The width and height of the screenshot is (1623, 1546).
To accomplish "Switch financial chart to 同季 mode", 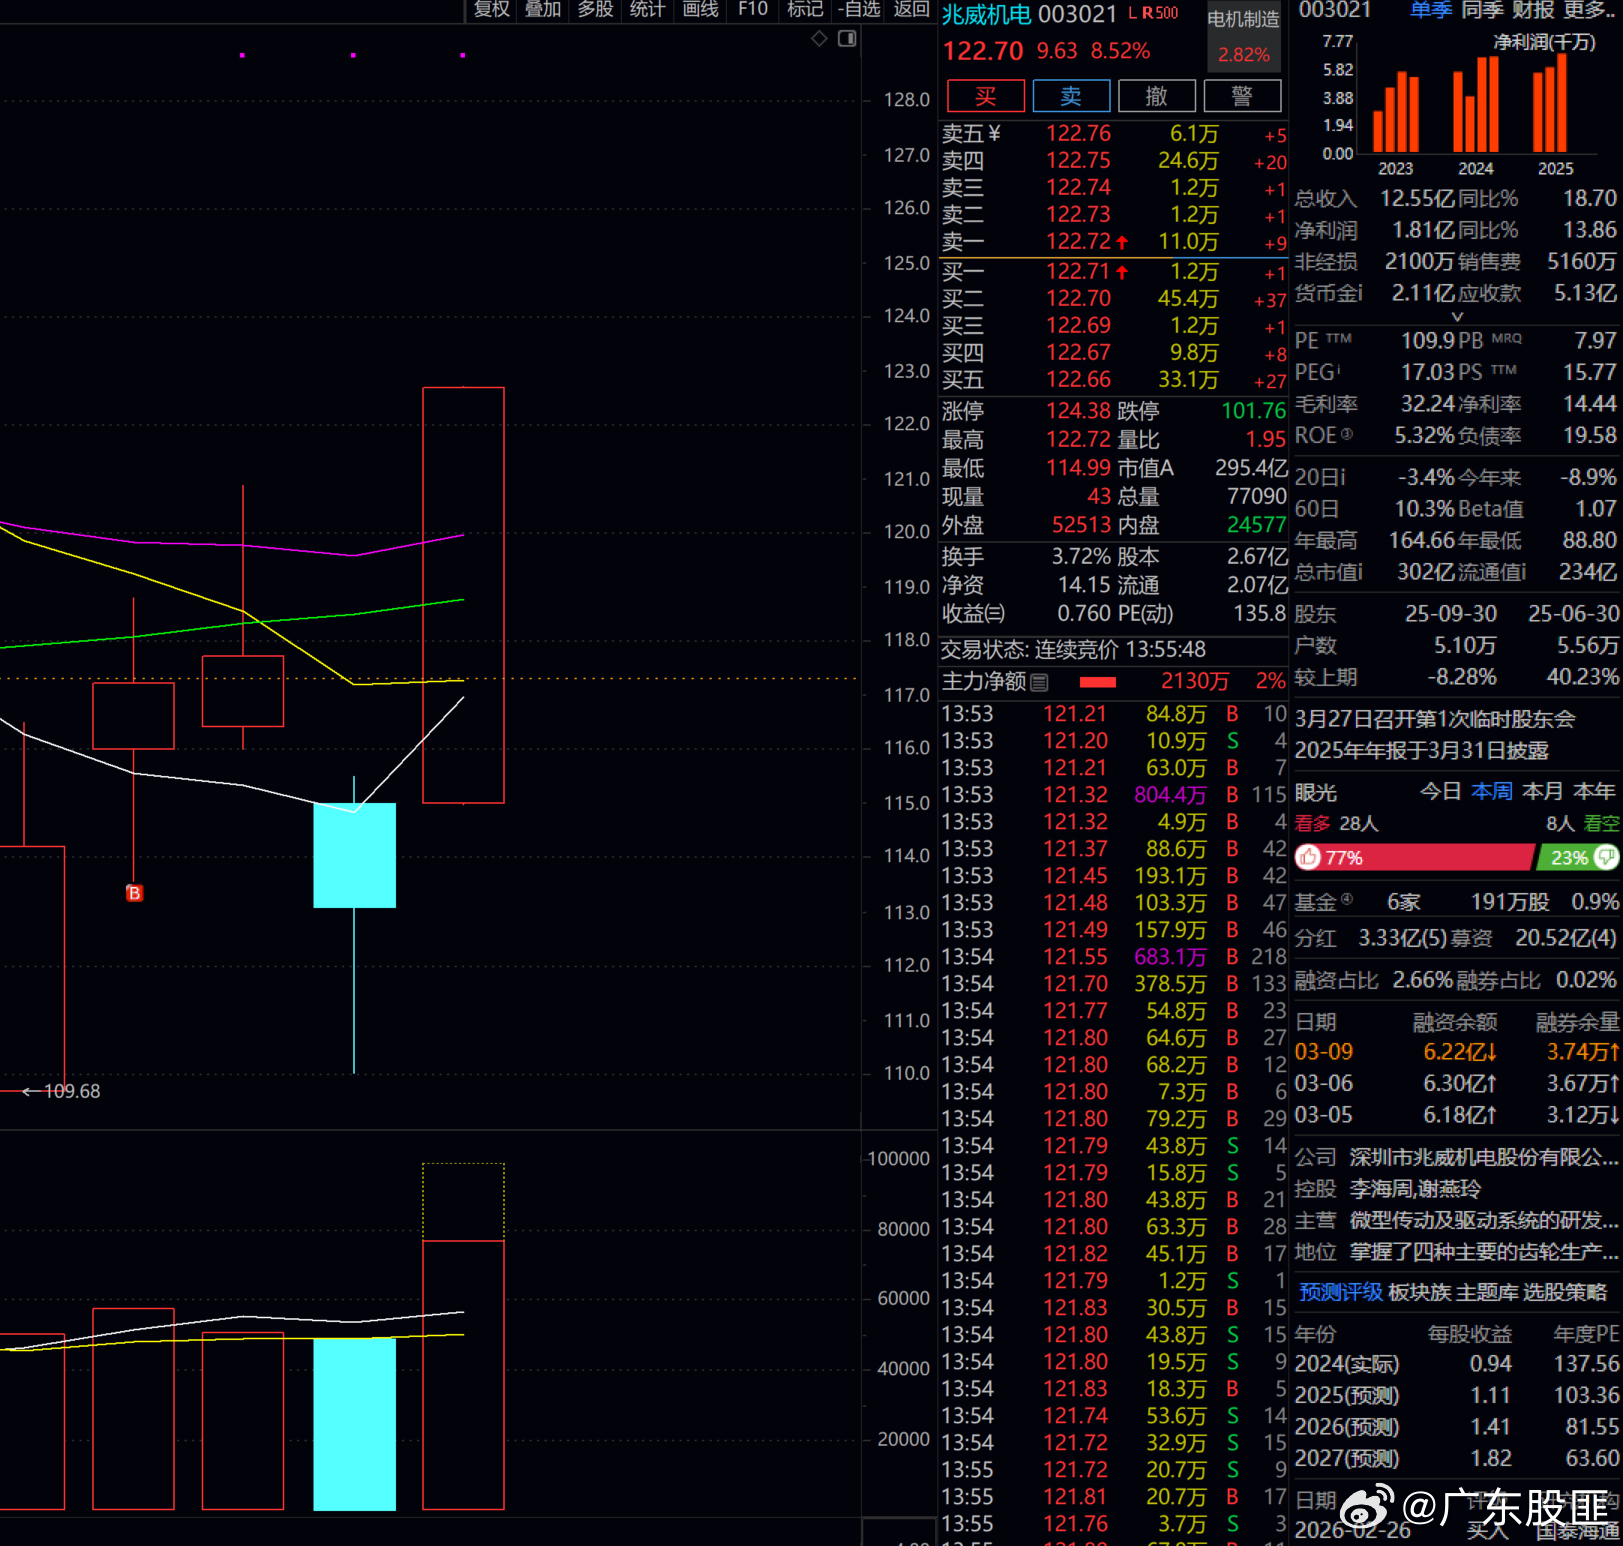I will 1482,11.
